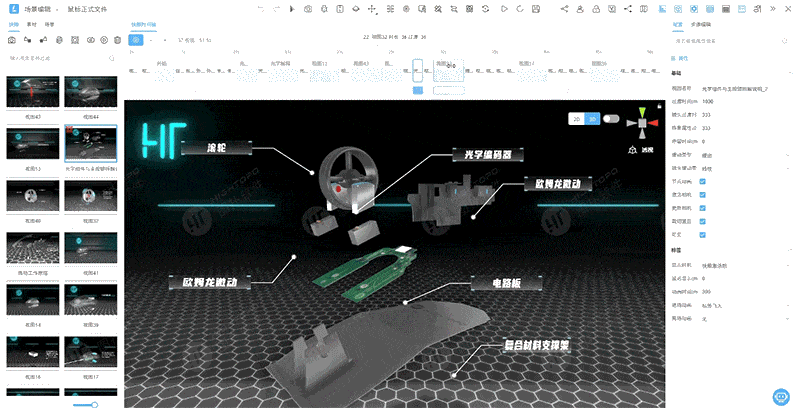Click the 滚轮 label in 3D view
This screenshot has width=800, height=408.
coord(216,148)
